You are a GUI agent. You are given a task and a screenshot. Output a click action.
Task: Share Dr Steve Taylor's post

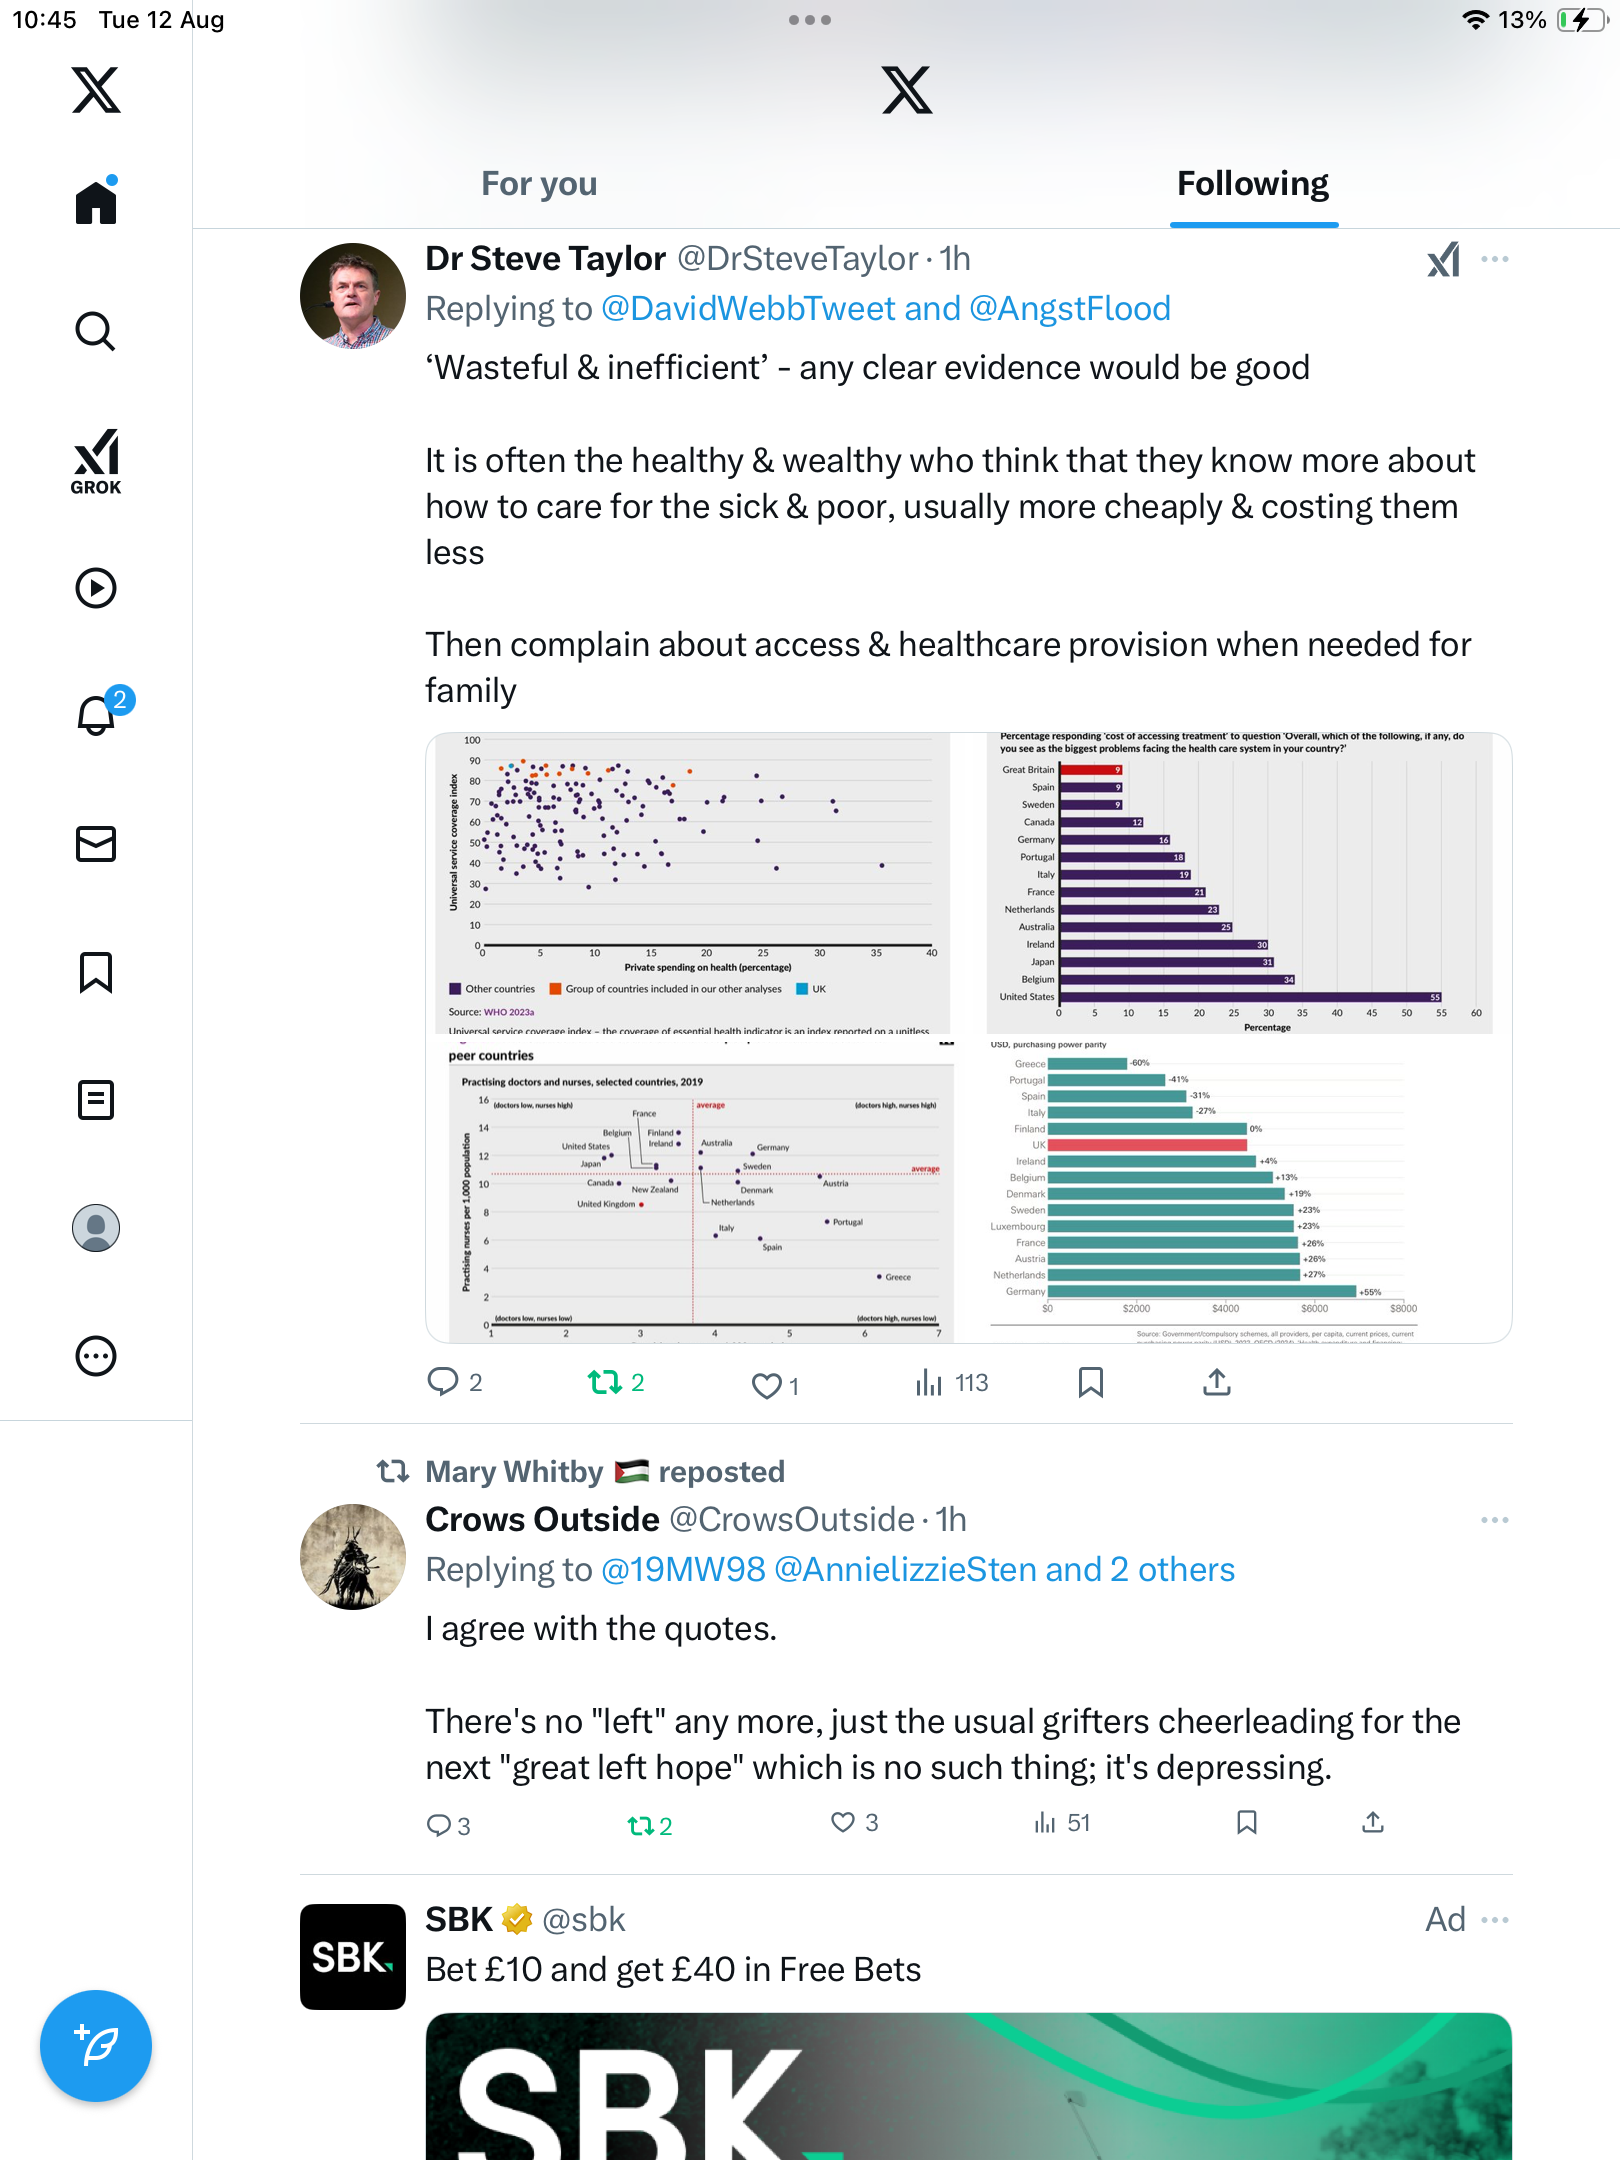[x=1216, y=1383]
